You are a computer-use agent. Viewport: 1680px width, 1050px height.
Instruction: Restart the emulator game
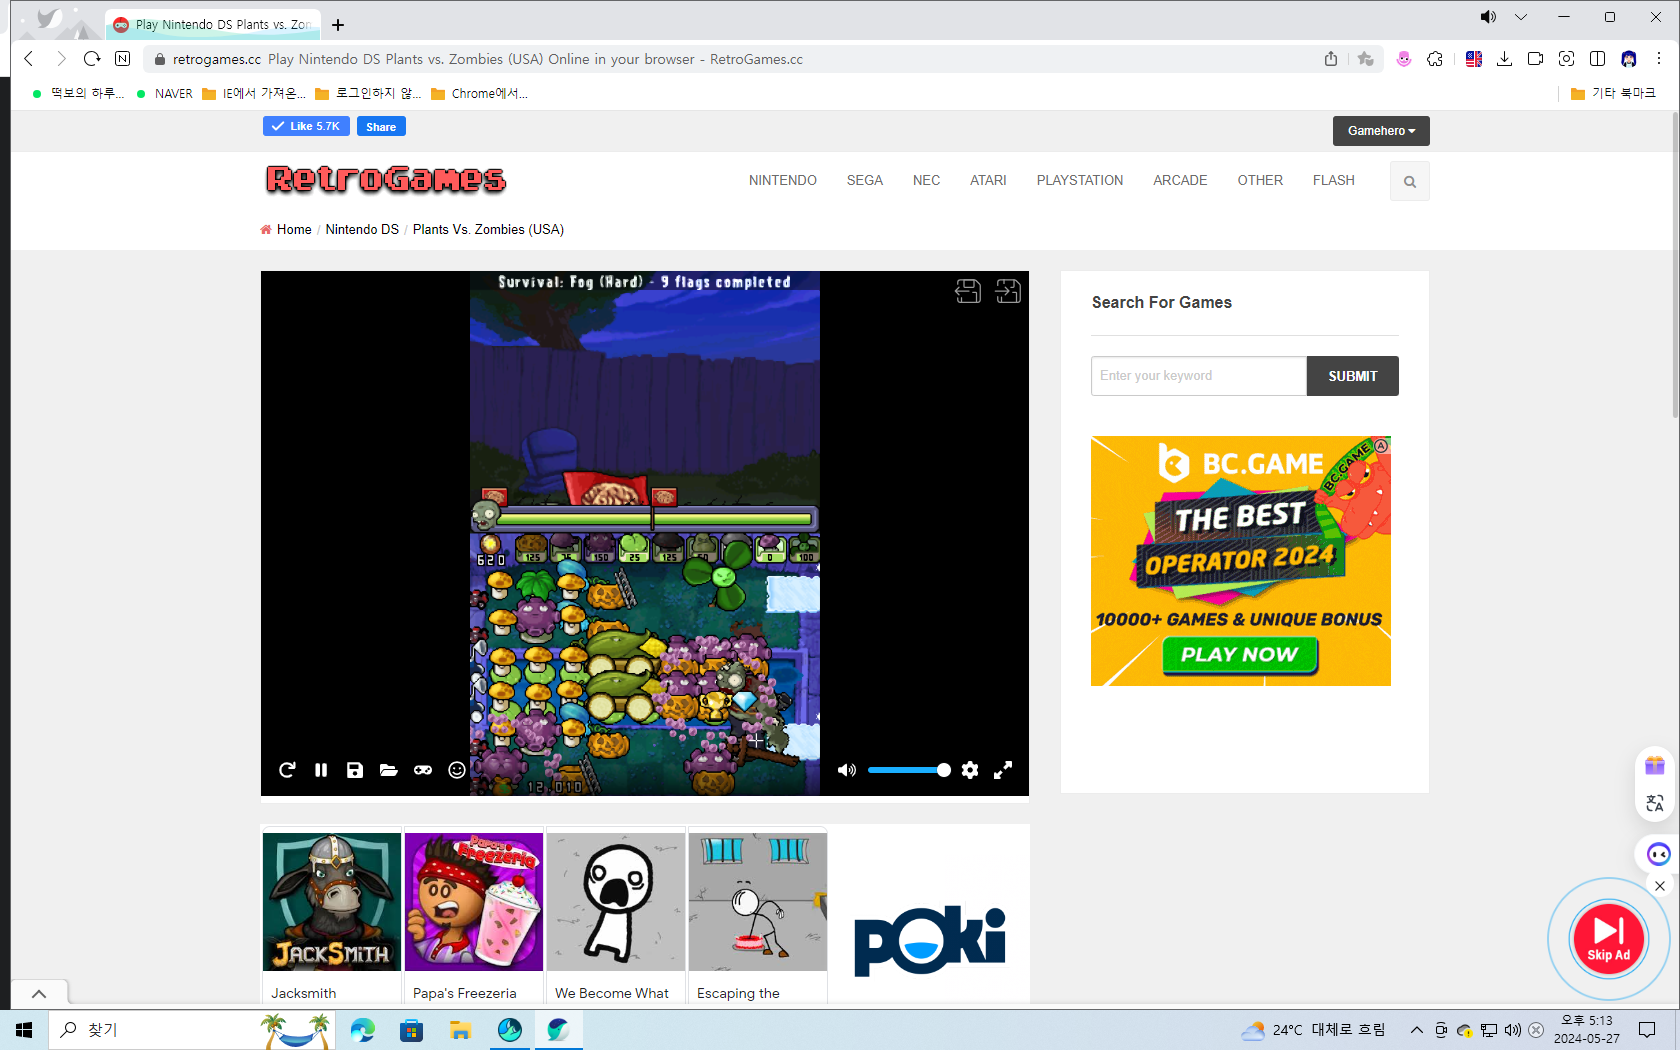(287, 770)
